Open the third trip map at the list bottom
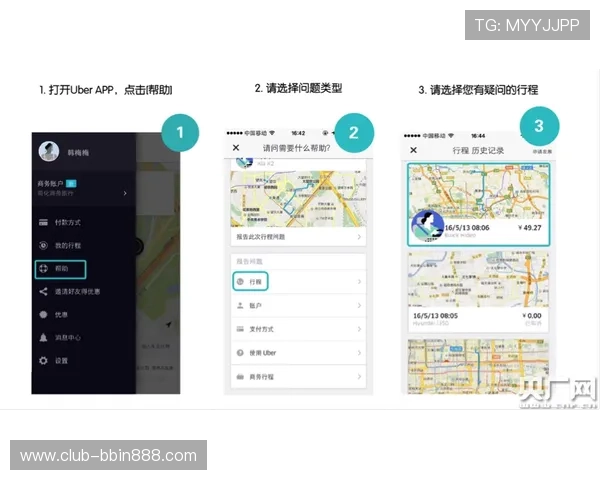The image size is (600, 480). tap(478, 366)
